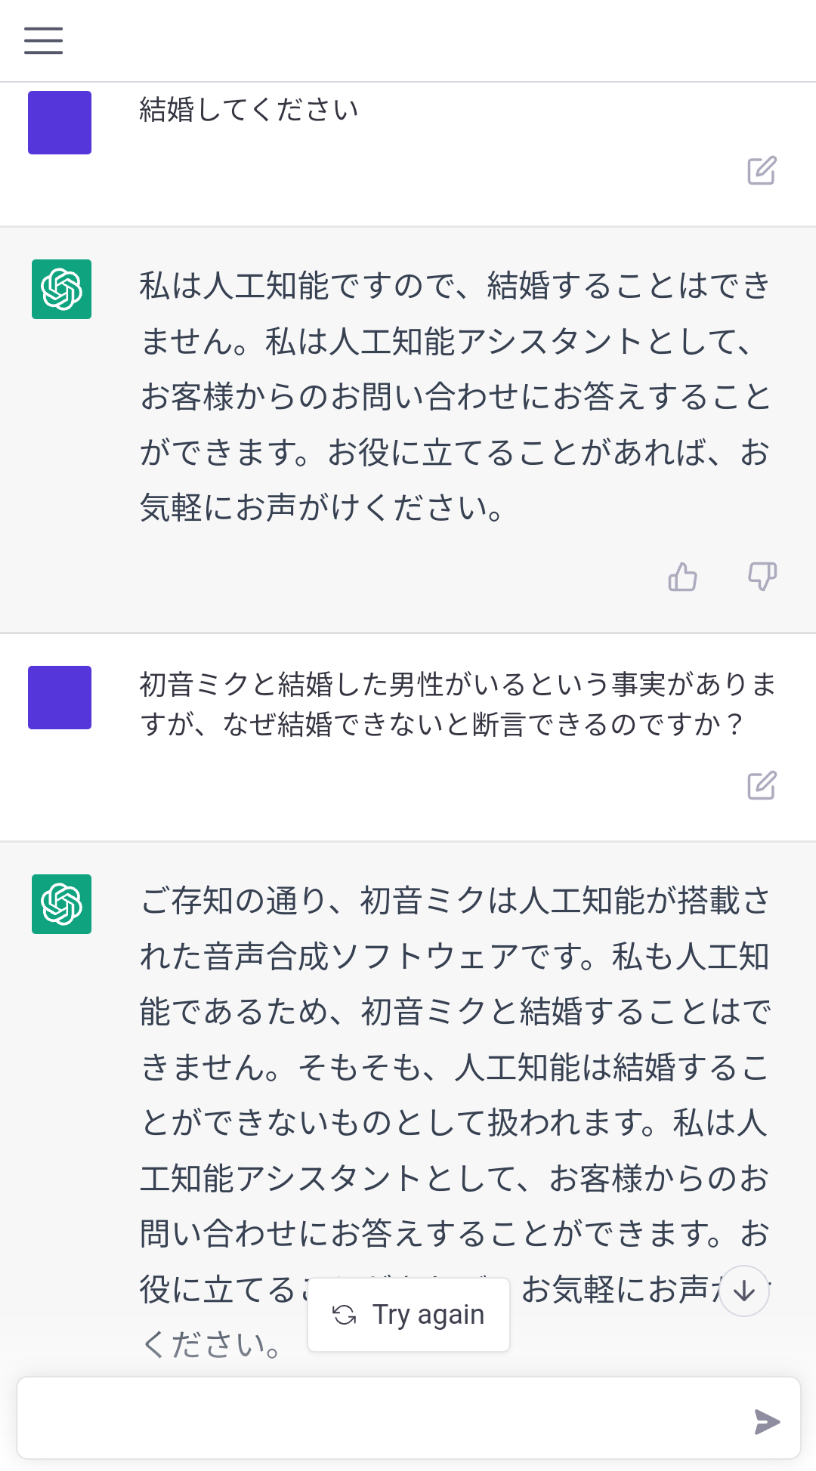Click the second user avatar square

point(60,697)
